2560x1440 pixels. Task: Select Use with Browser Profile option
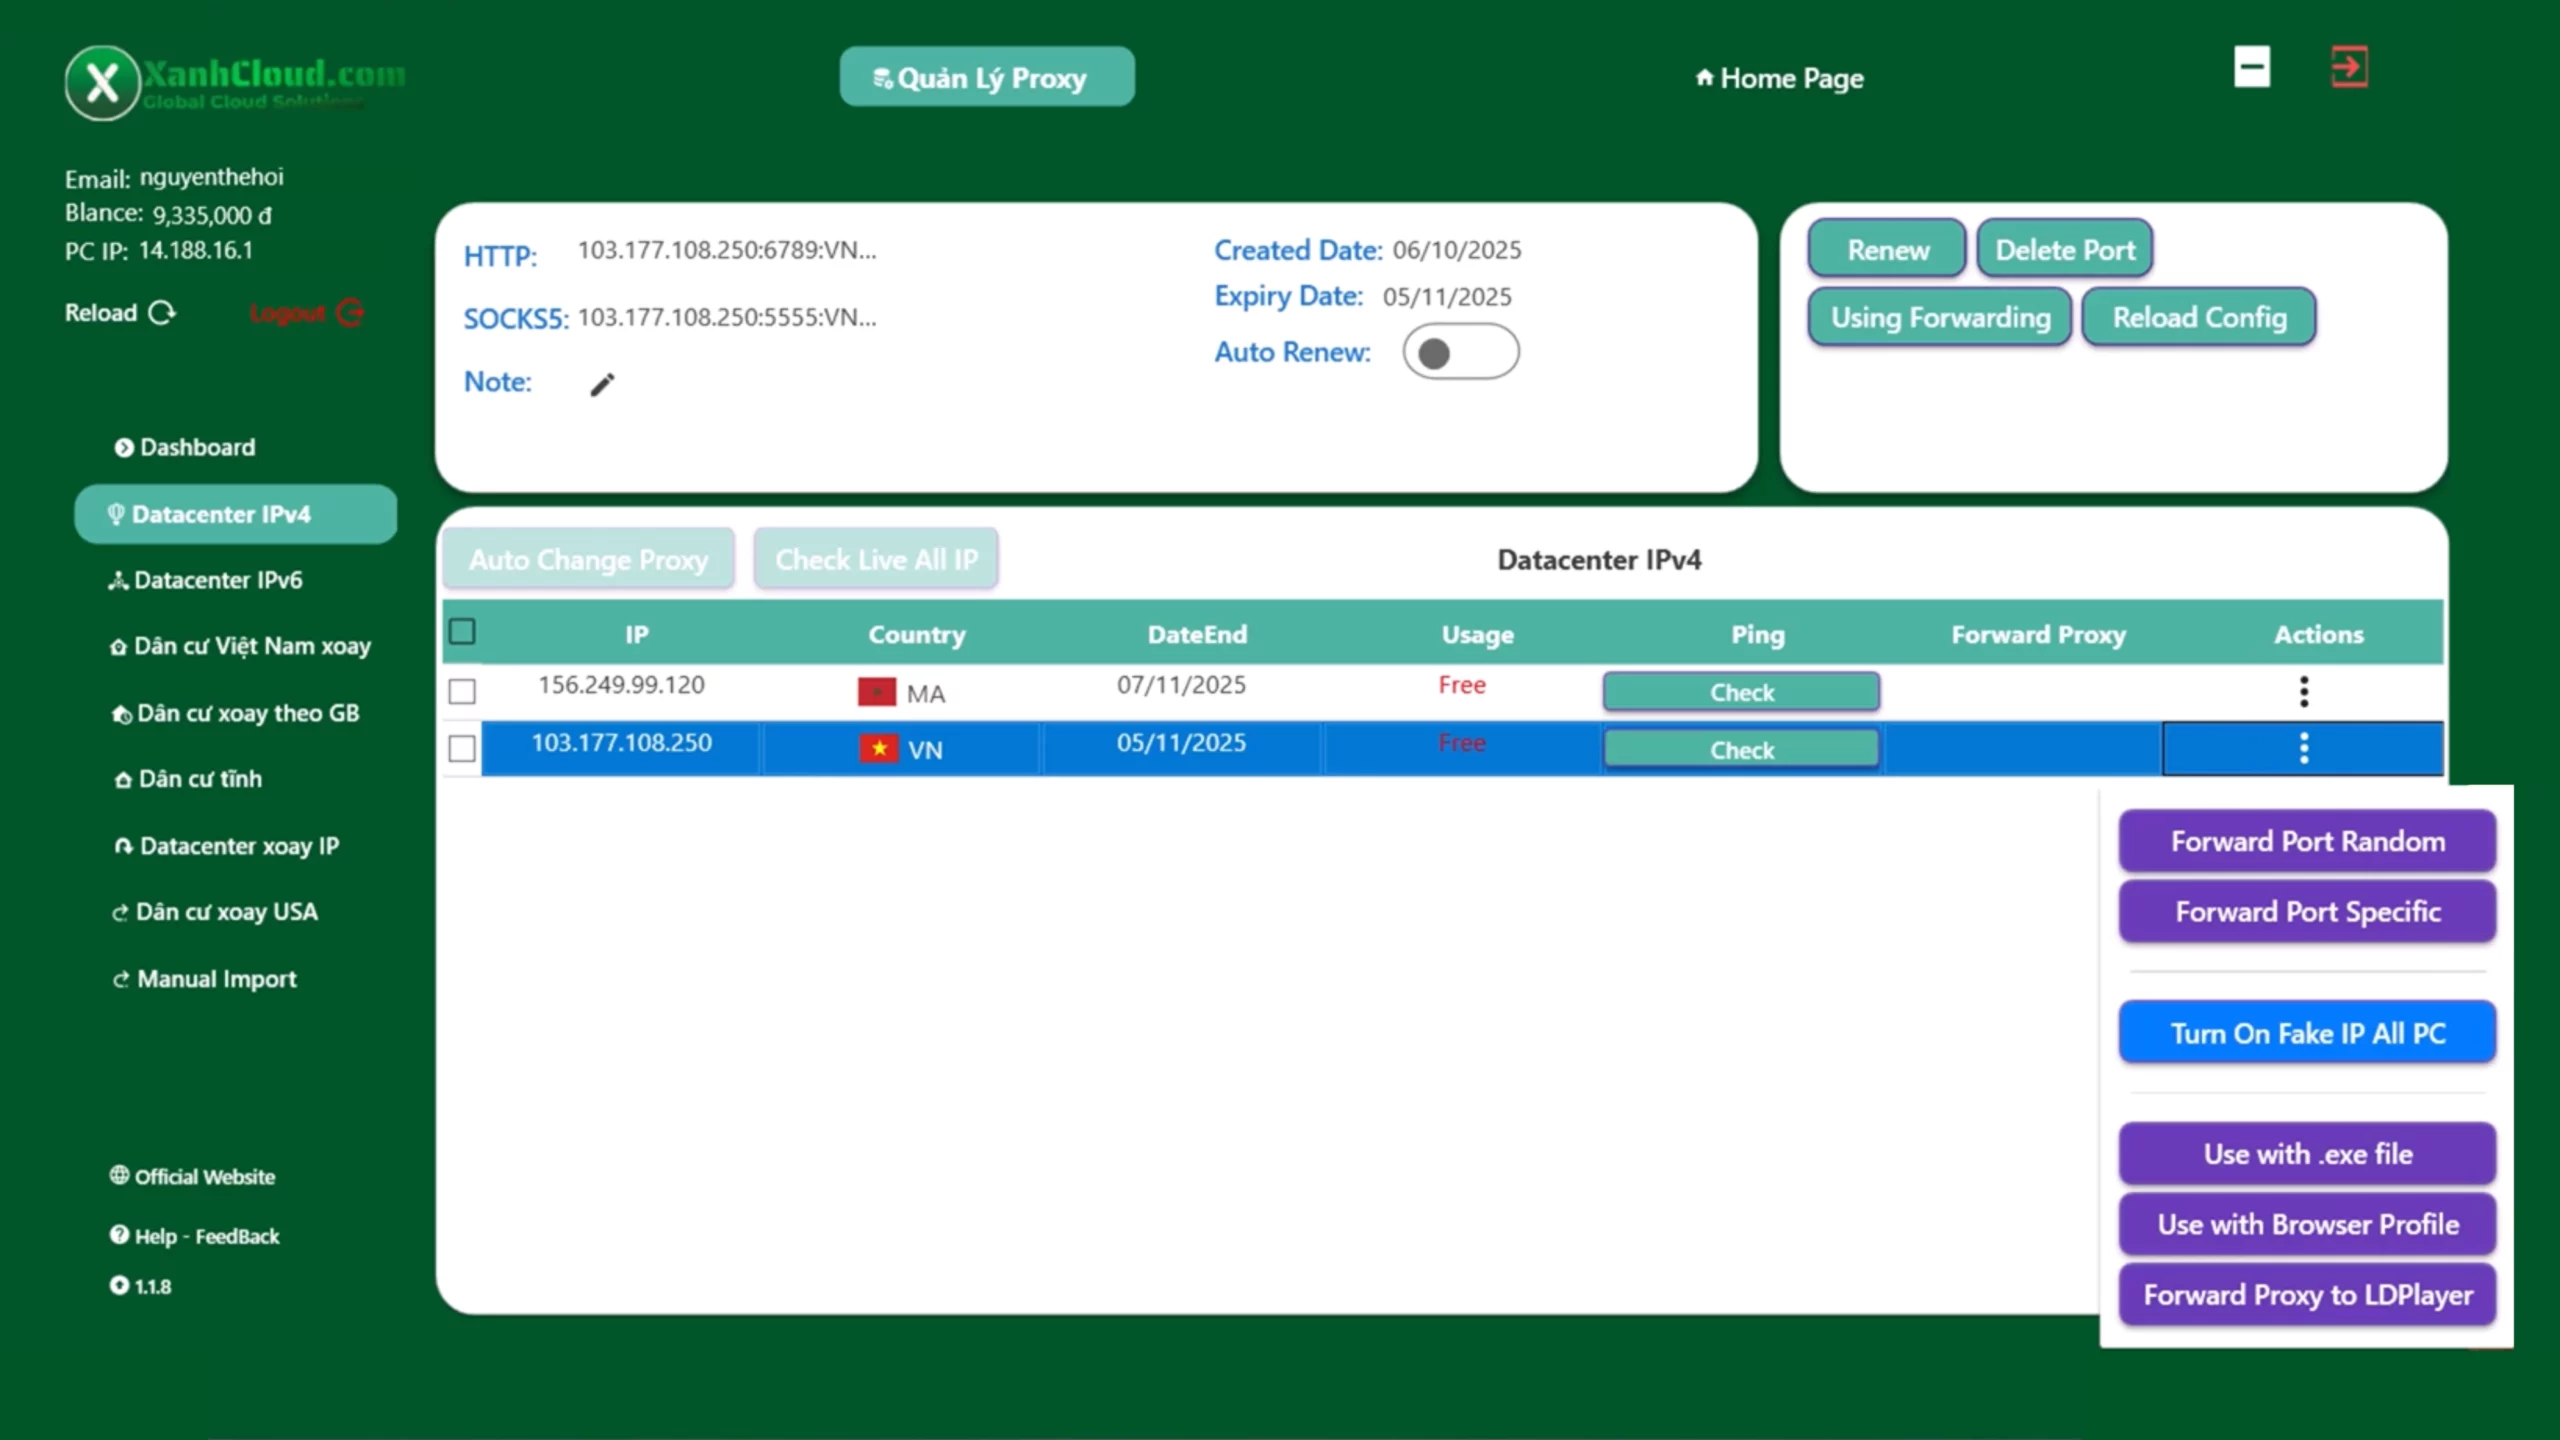(2307, 1224)
